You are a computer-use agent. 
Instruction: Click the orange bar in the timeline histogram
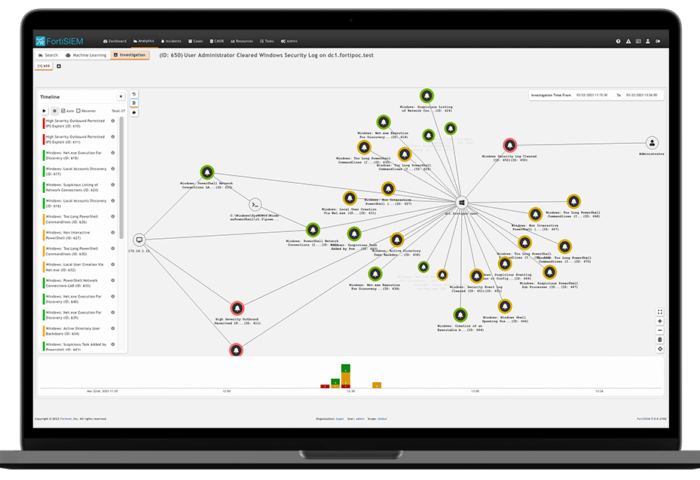pyautogui.click(x=376, y=384)
